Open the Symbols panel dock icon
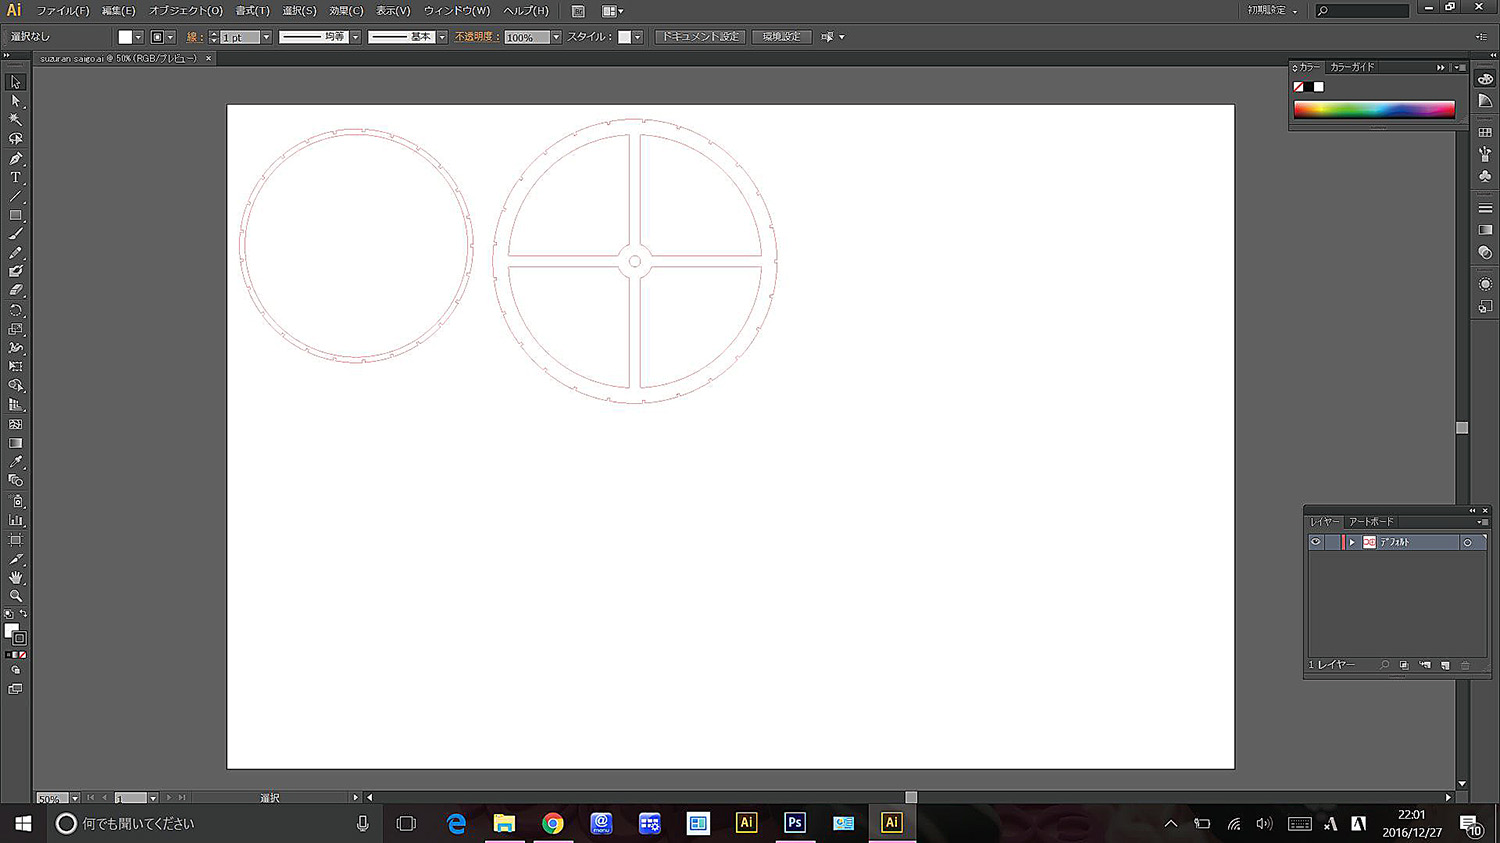Image resolution: width=1500 pixels, height=843 pixels. 1485,176
